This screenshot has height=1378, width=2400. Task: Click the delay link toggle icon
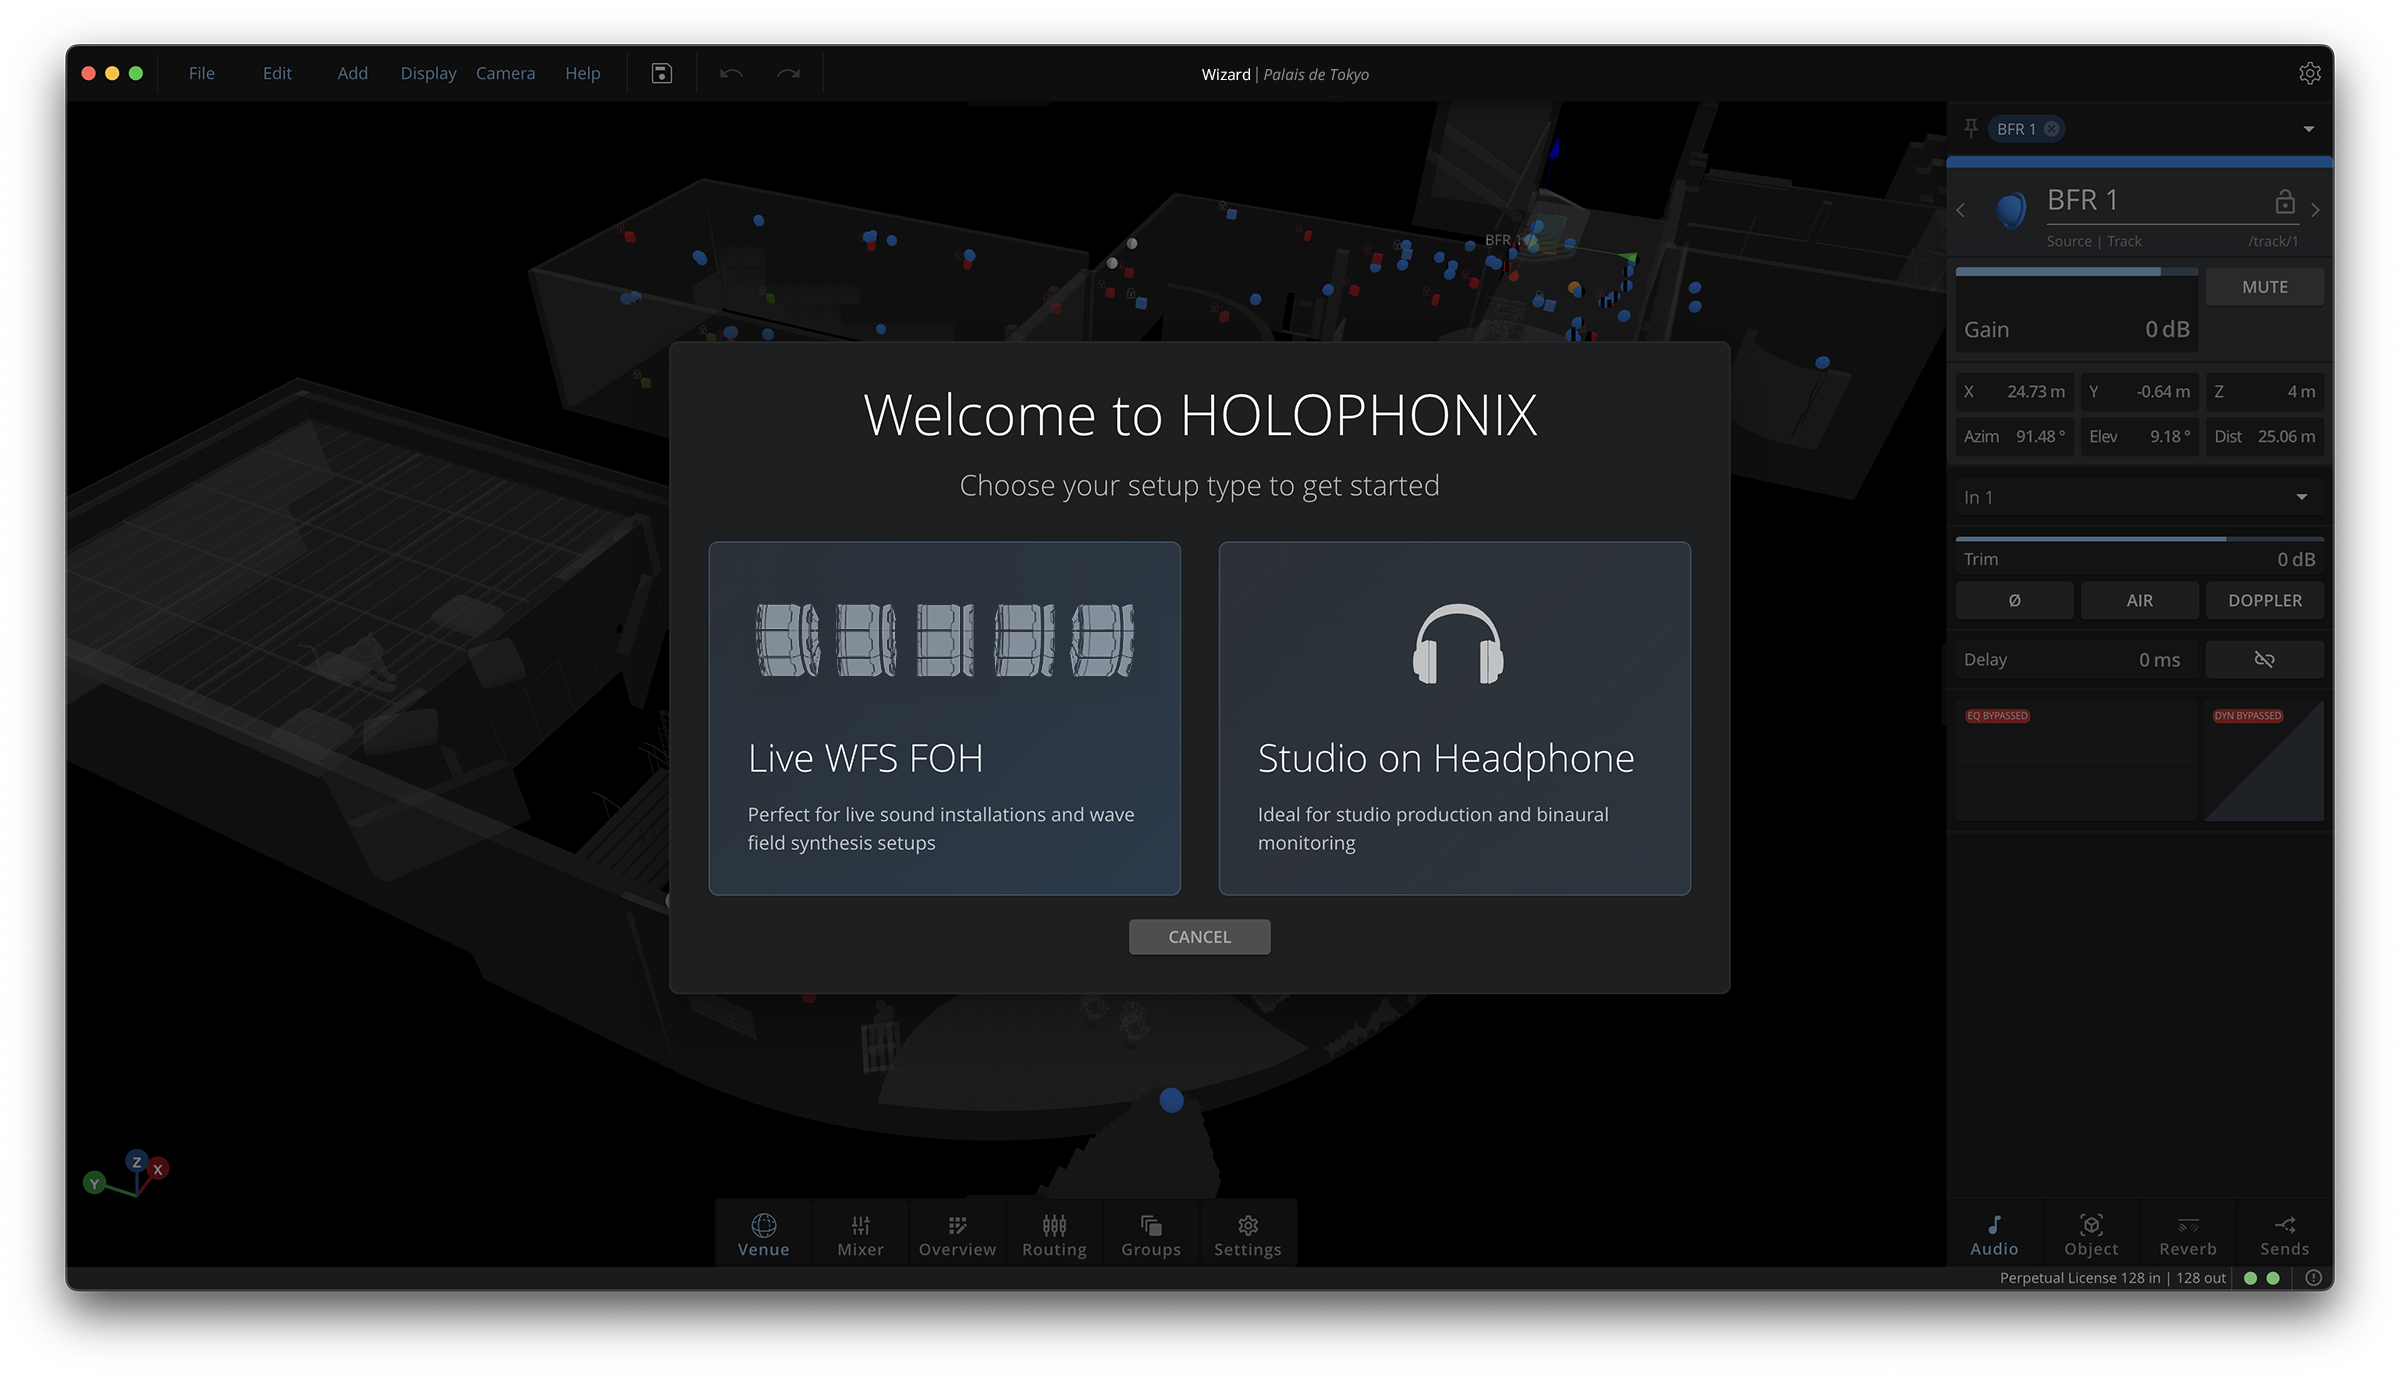click(2264, 660)
